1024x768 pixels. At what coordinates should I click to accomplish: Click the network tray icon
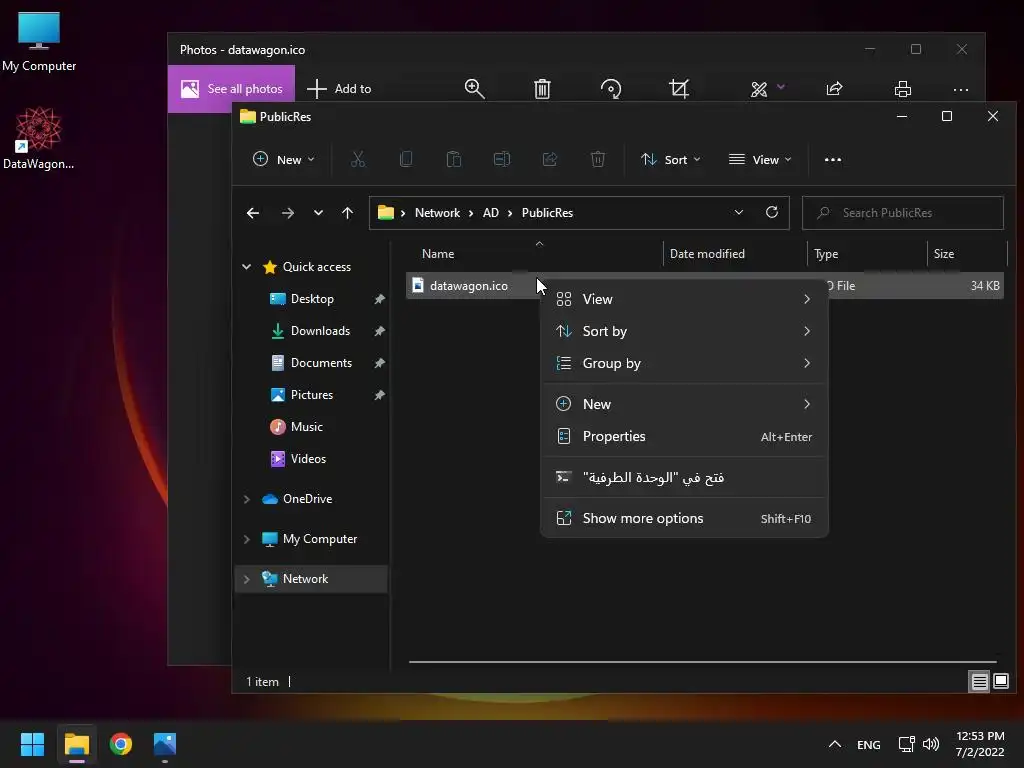[x=906, y=744]
